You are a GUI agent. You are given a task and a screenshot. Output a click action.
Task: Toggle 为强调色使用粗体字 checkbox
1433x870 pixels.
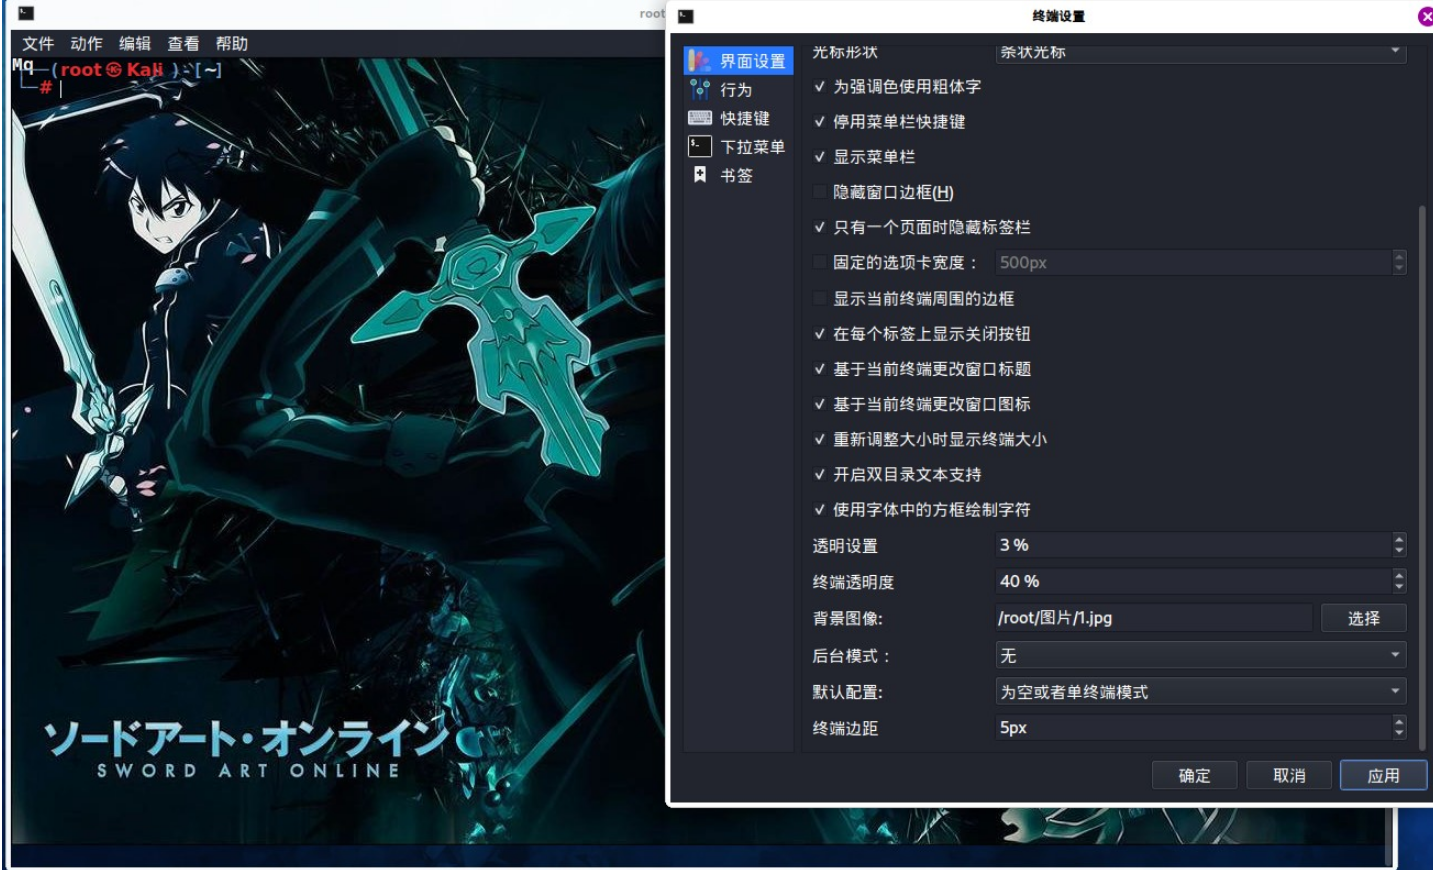[x=820, y=87]
